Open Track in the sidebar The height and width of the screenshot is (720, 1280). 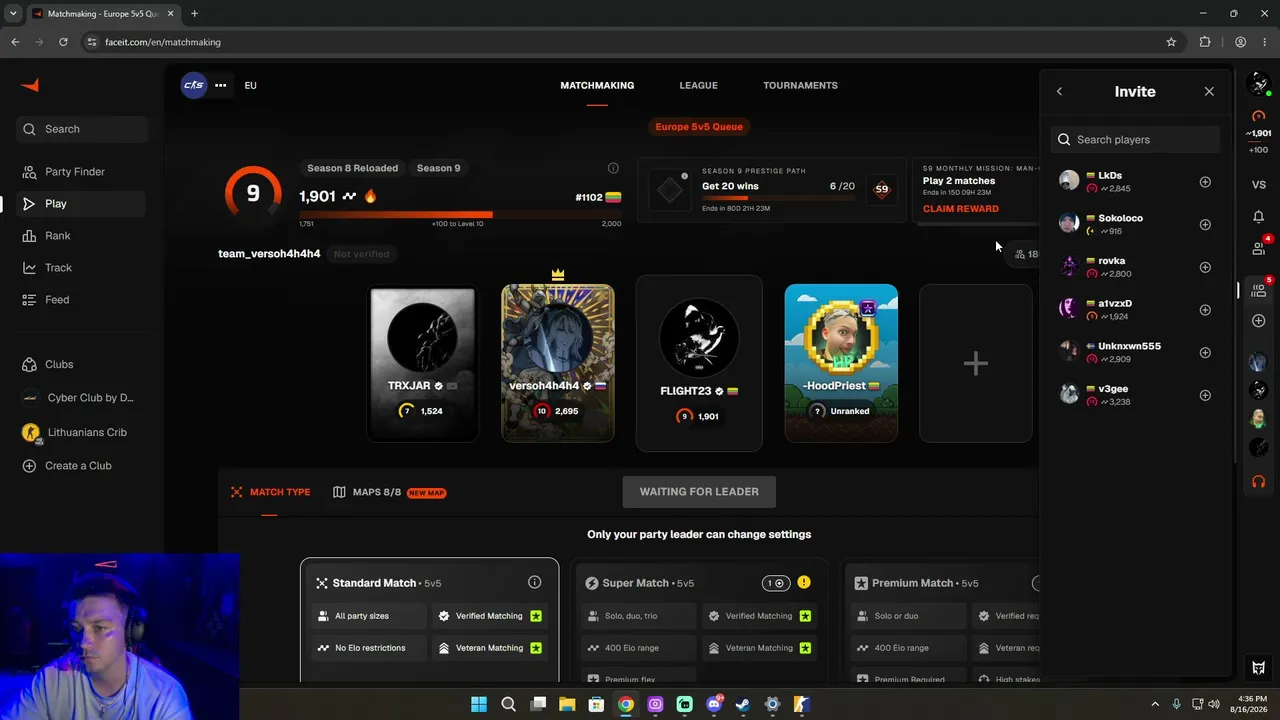click(81, 268)
